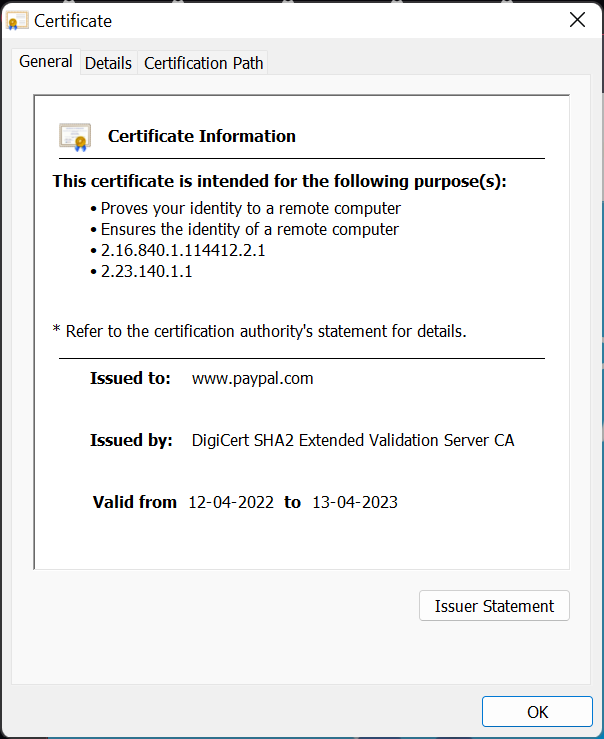The width and height of the screenshot is (604, 739).
Task: Click the Issuer Statement button
Action: (x=494, y=606)
